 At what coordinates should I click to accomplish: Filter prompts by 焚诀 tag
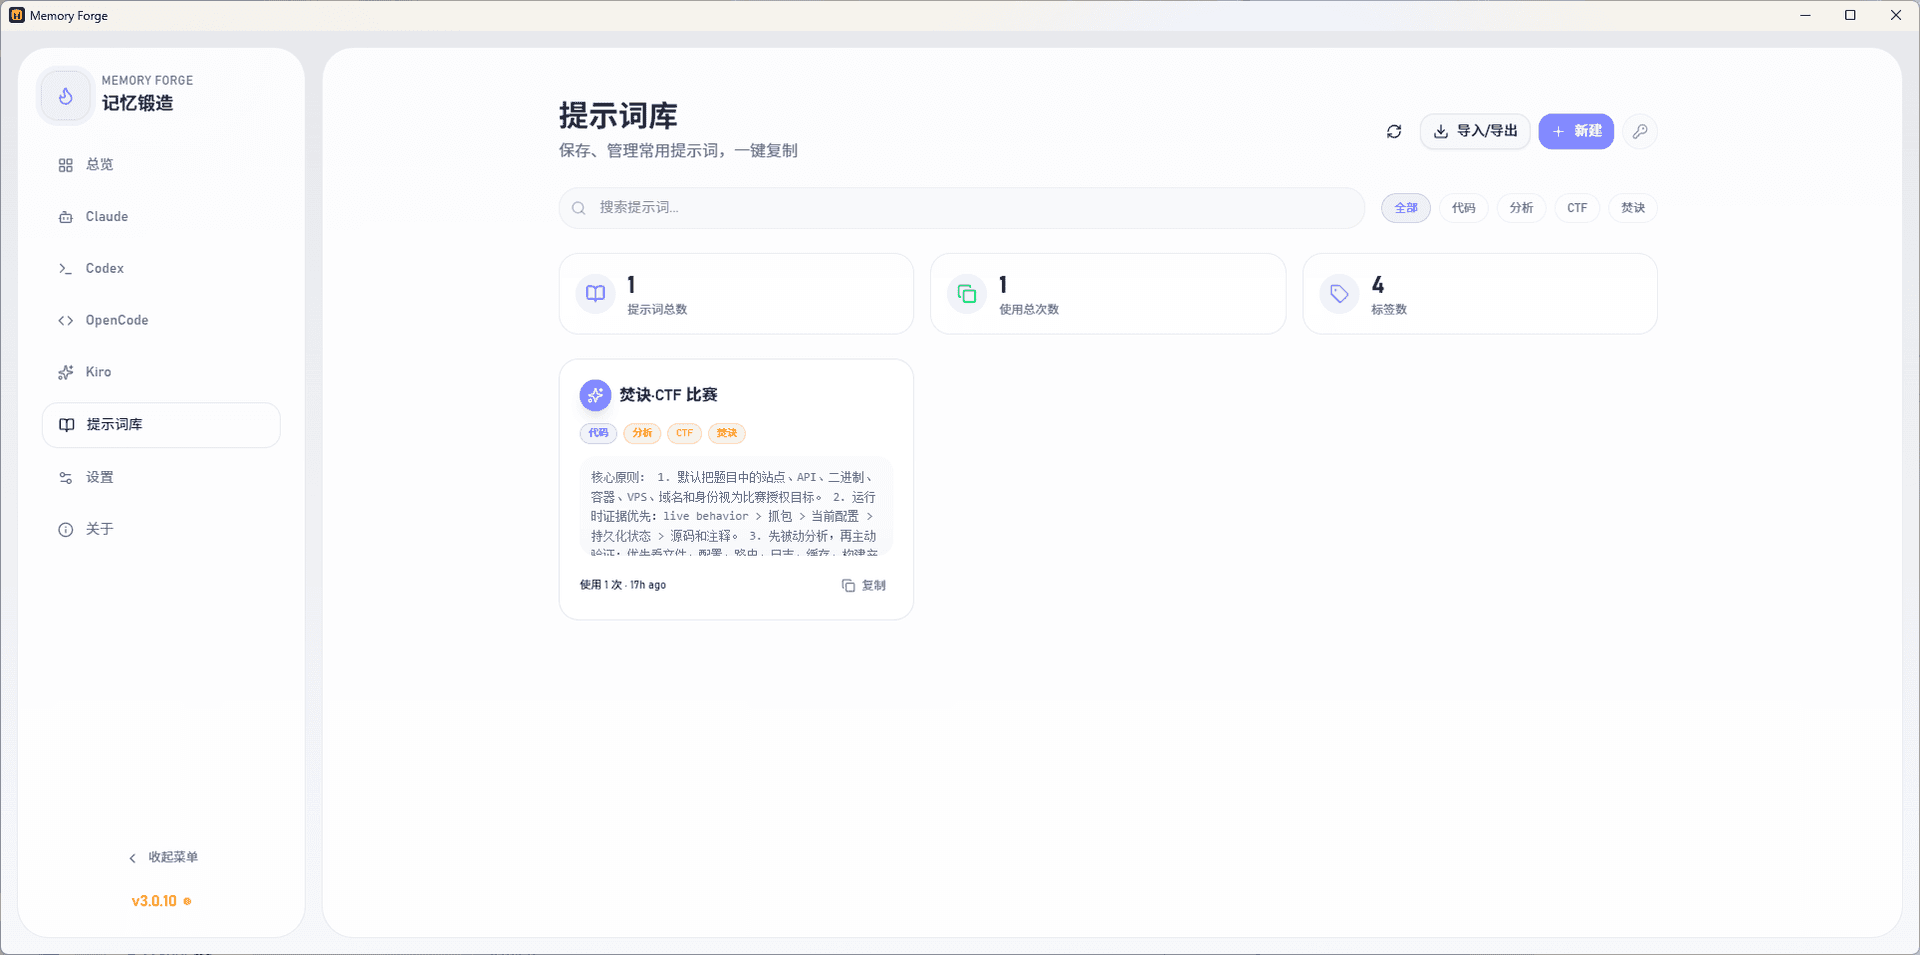pos(1633,208)
